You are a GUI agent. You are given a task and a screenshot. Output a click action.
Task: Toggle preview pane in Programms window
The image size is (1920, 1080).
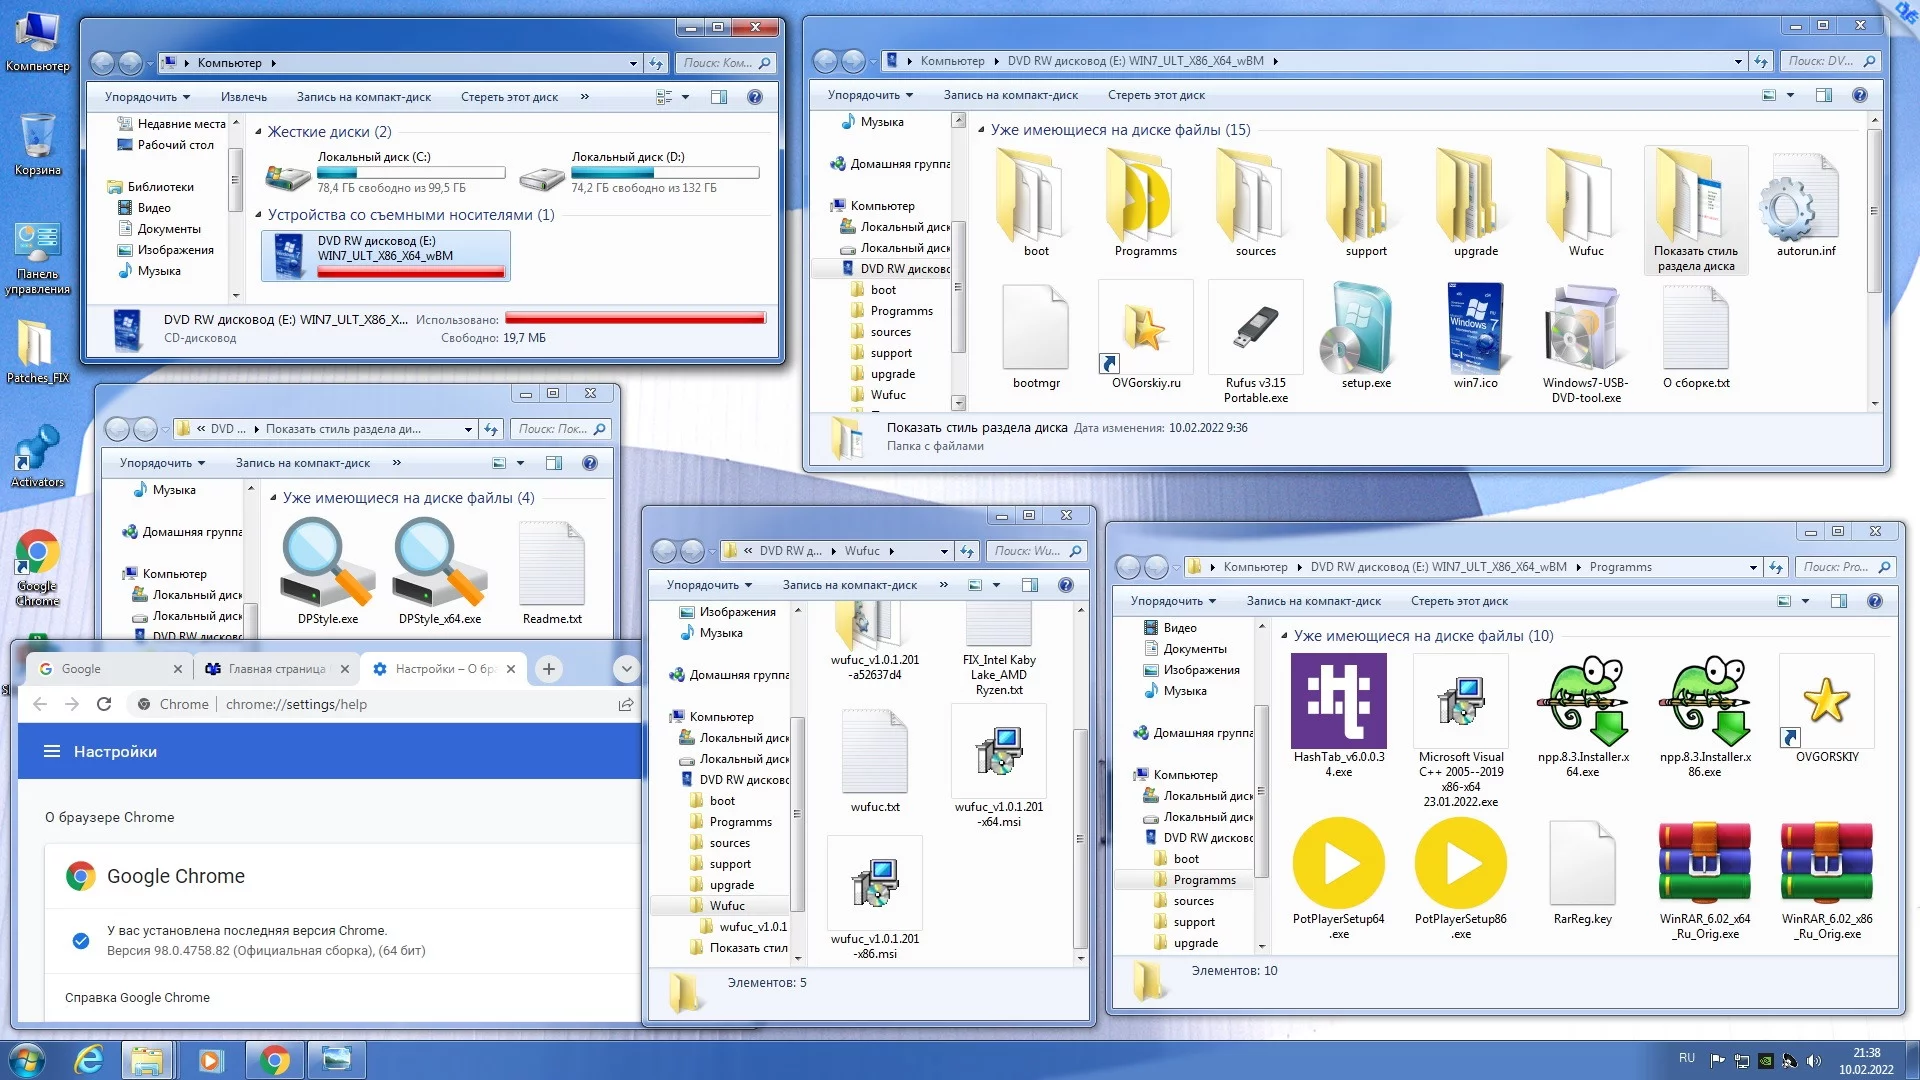[1838, 601]
